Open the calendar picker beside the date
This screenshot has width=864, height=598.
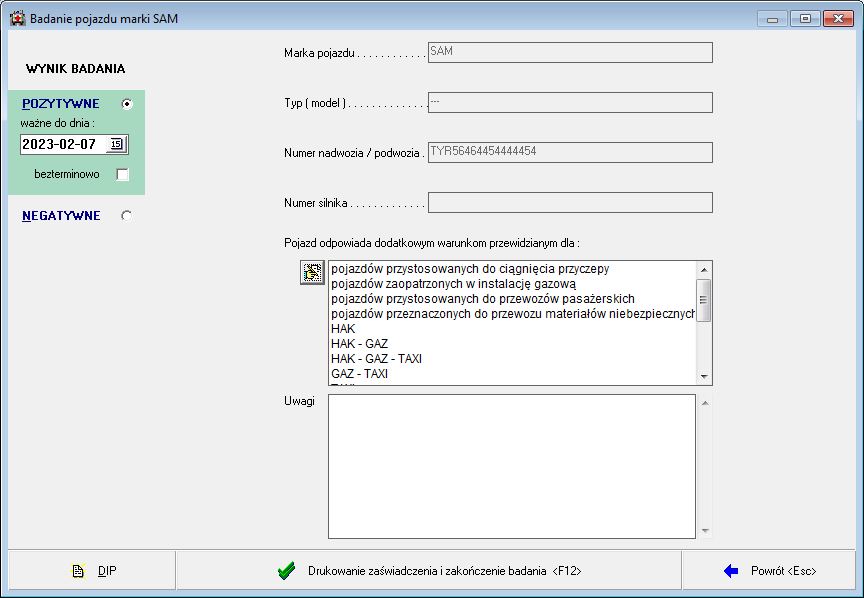(x=116, y=144)
